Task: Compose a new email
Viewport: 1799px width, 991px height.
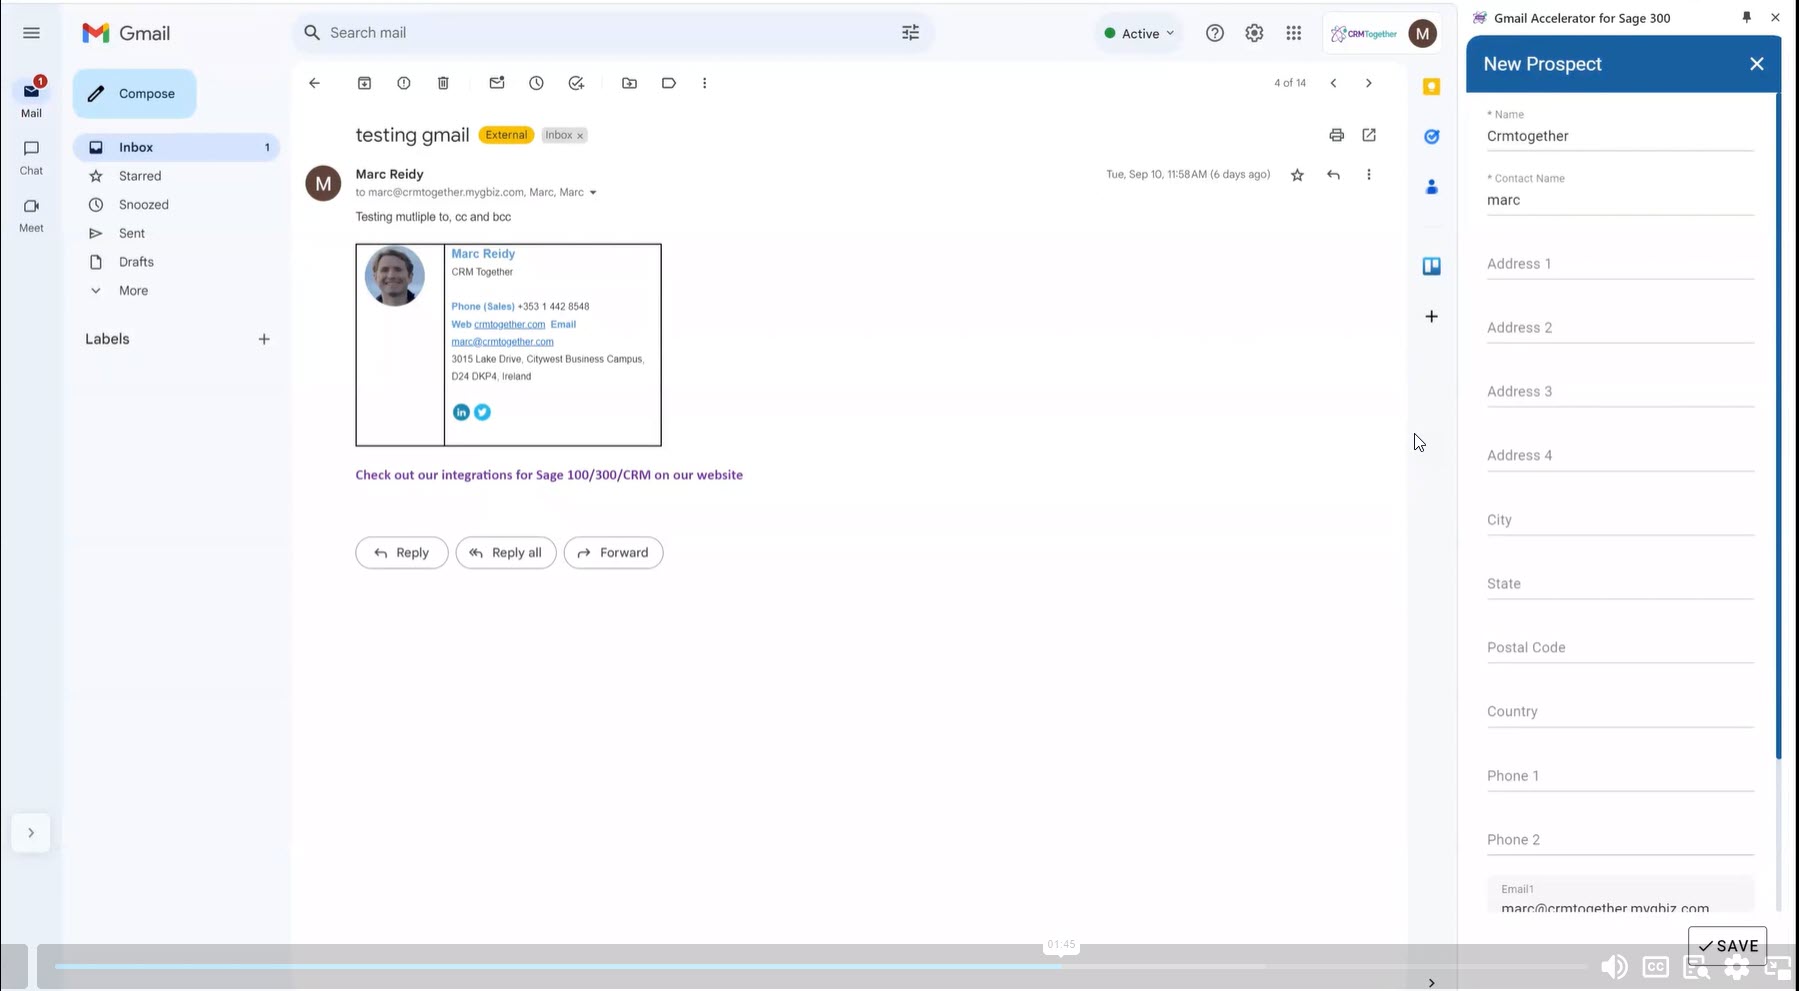Action: pos(134,94)
